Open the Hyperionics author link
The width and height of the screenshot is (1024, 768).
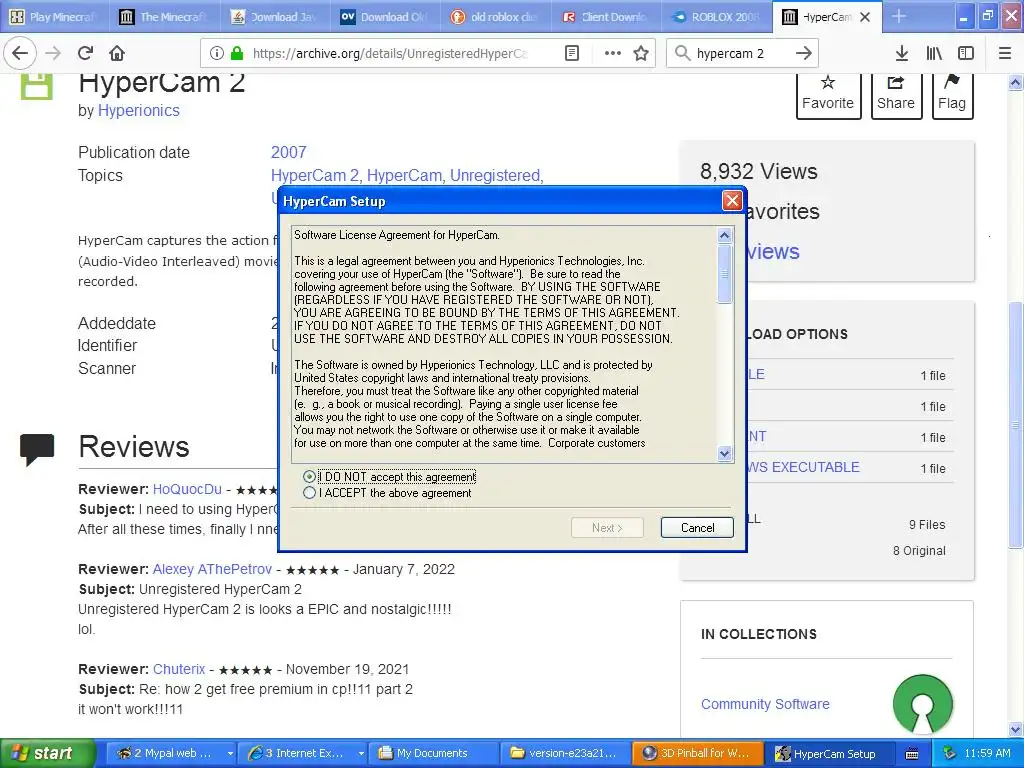click(x=138, y=110)
